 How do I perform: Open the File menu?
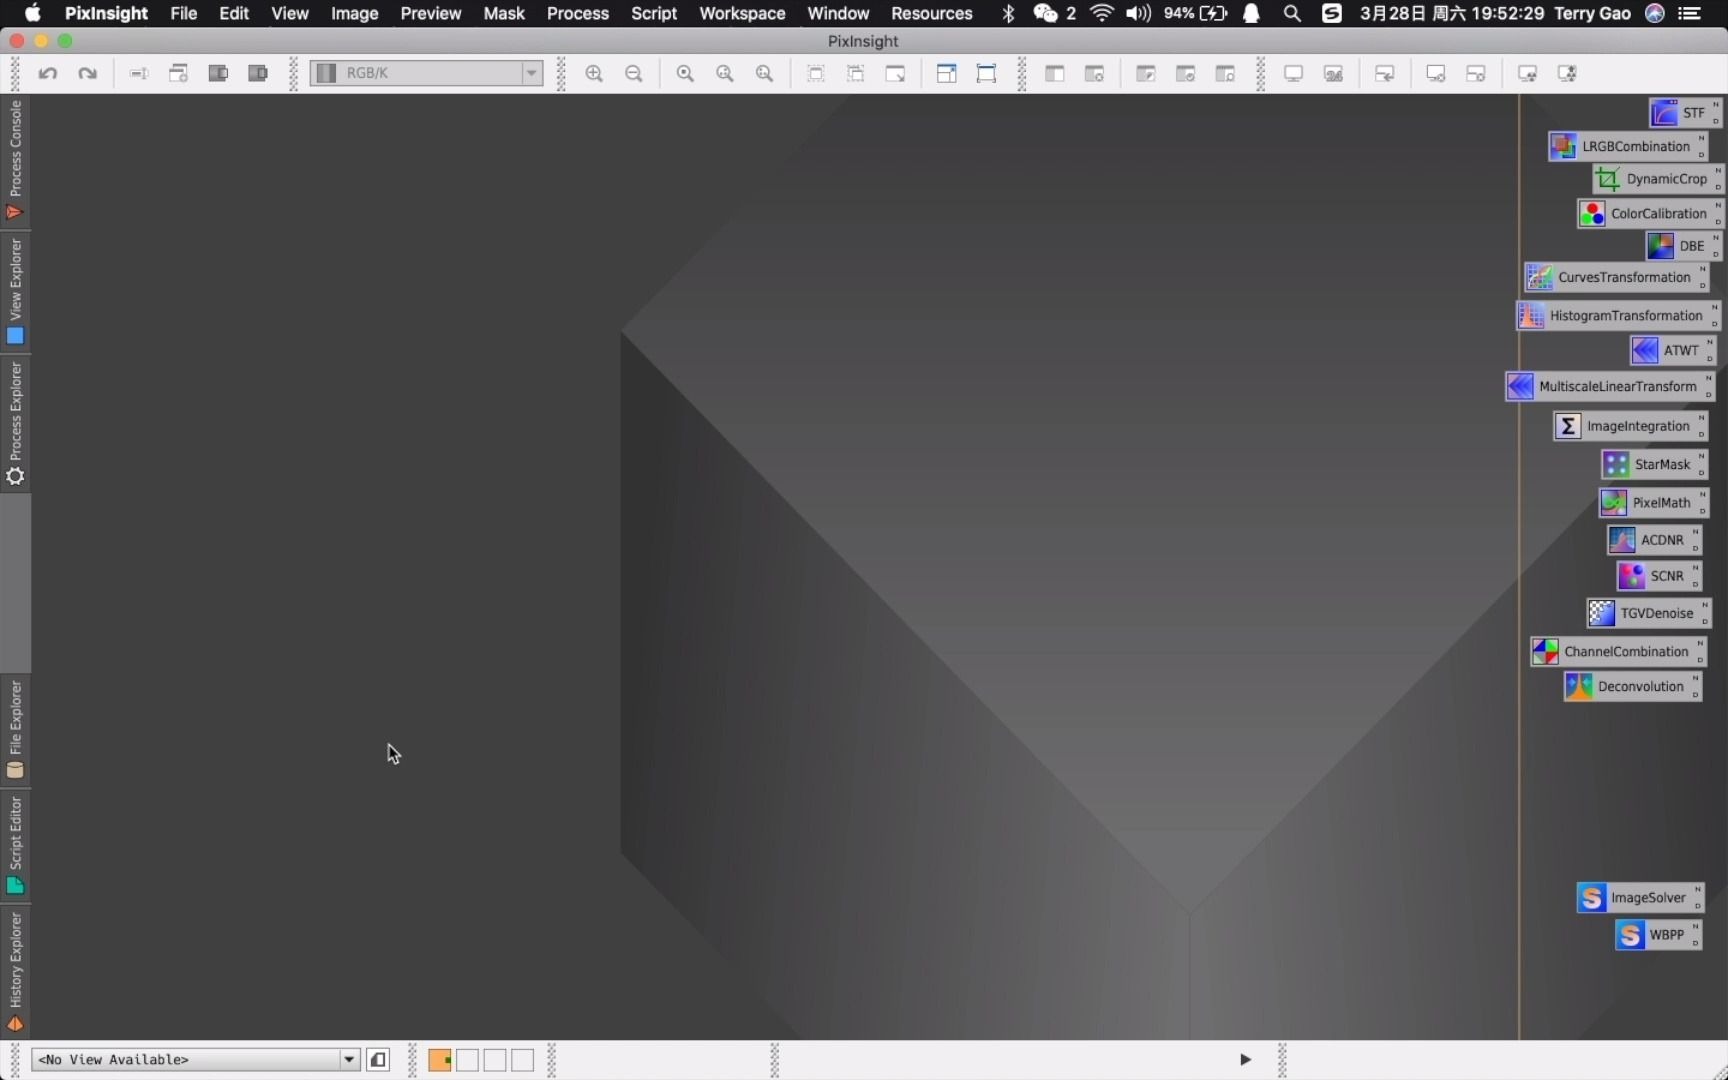[184, 13]
